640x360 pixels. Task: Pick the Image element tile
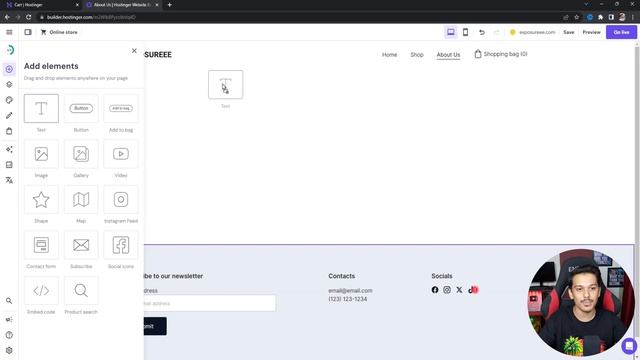pos(41,154)
